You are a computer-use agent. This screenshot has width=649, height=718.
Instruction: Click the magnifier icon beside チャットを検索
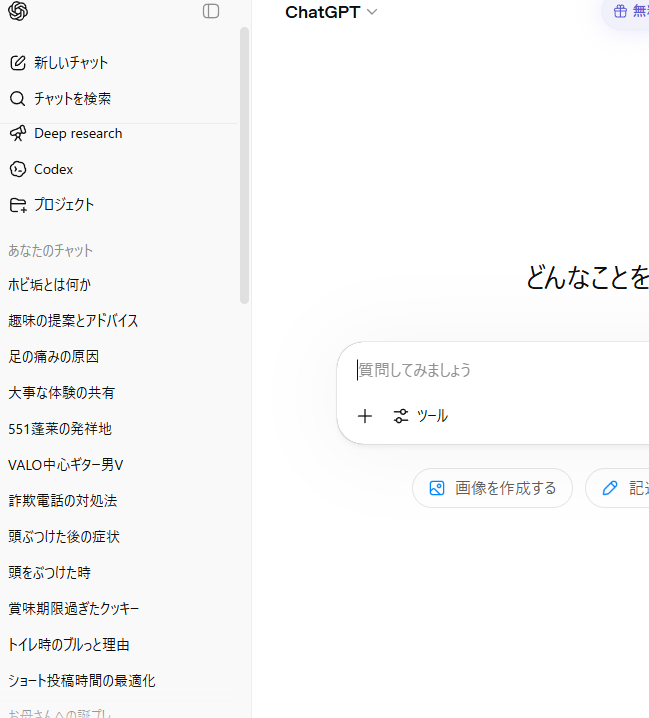point(17,98)
